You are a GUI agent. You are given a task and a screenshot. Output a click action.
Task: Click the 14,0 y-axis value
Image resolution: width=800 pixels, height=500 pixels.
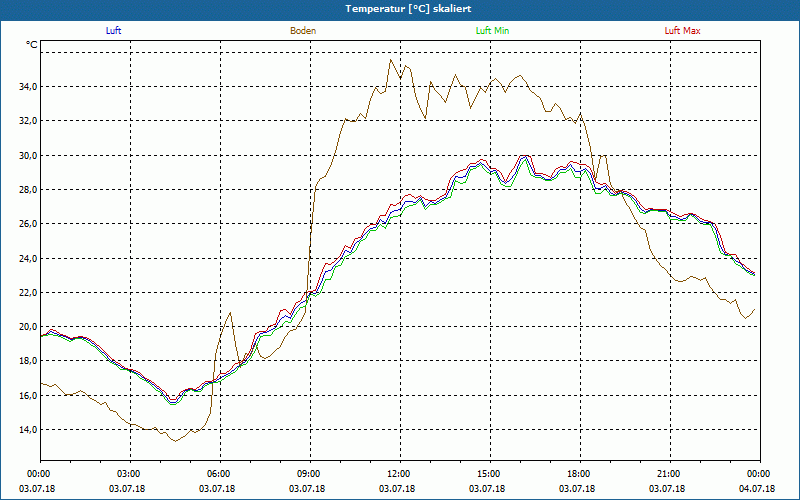point(28,430)
